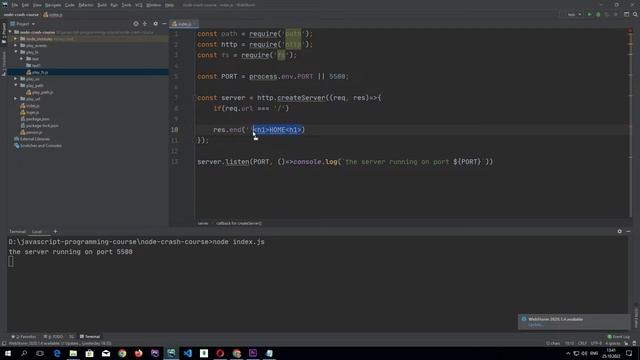This screenshot has height=360, width=640.
Task: Click the Windows Start button
Action: coord(8,353)
